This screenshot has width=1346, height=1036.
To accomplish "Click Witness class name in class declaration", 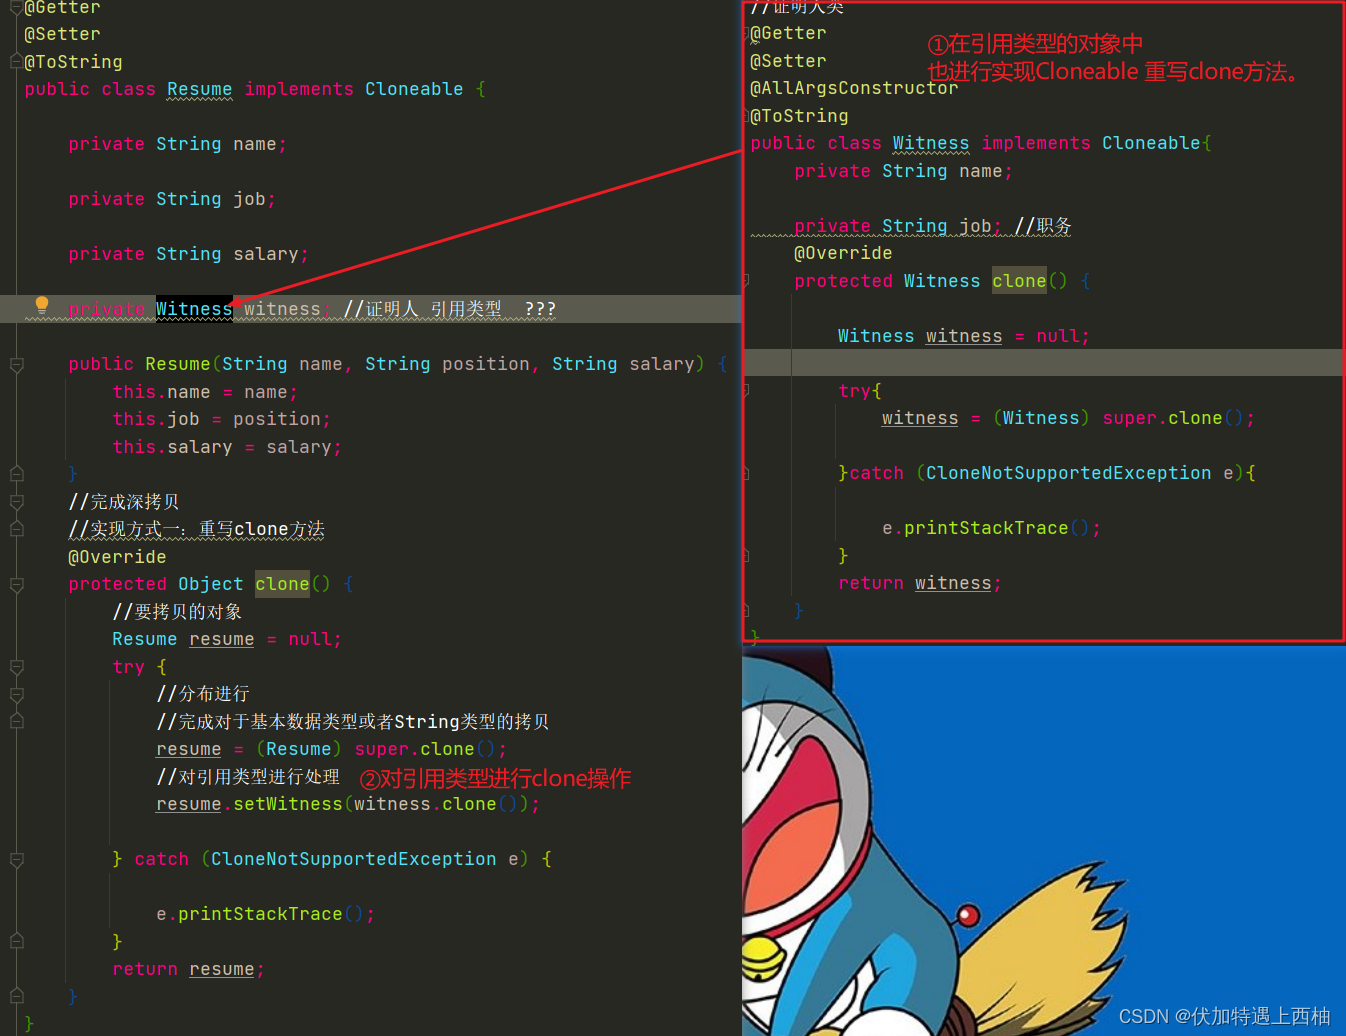I will point(931,143).
